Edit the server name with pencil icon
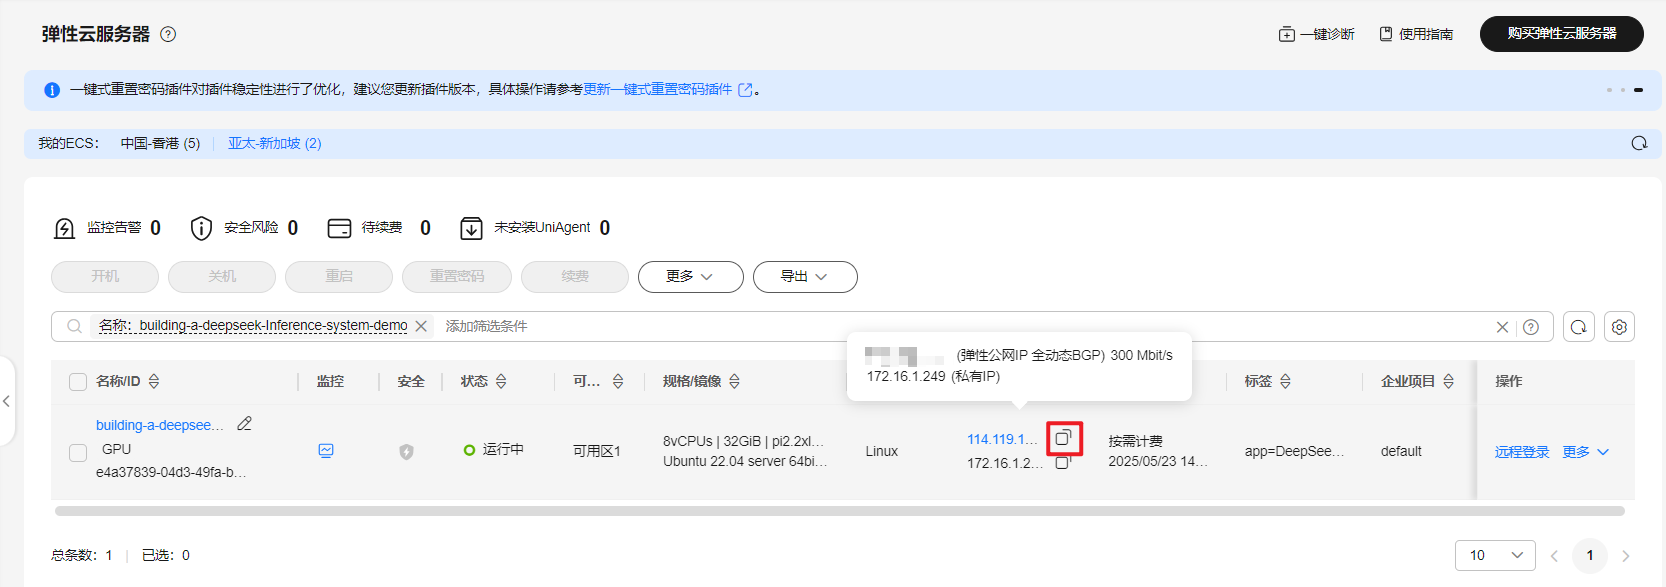Image resolution: width=1666 pixels, height=587 pixels. point(244,424)
